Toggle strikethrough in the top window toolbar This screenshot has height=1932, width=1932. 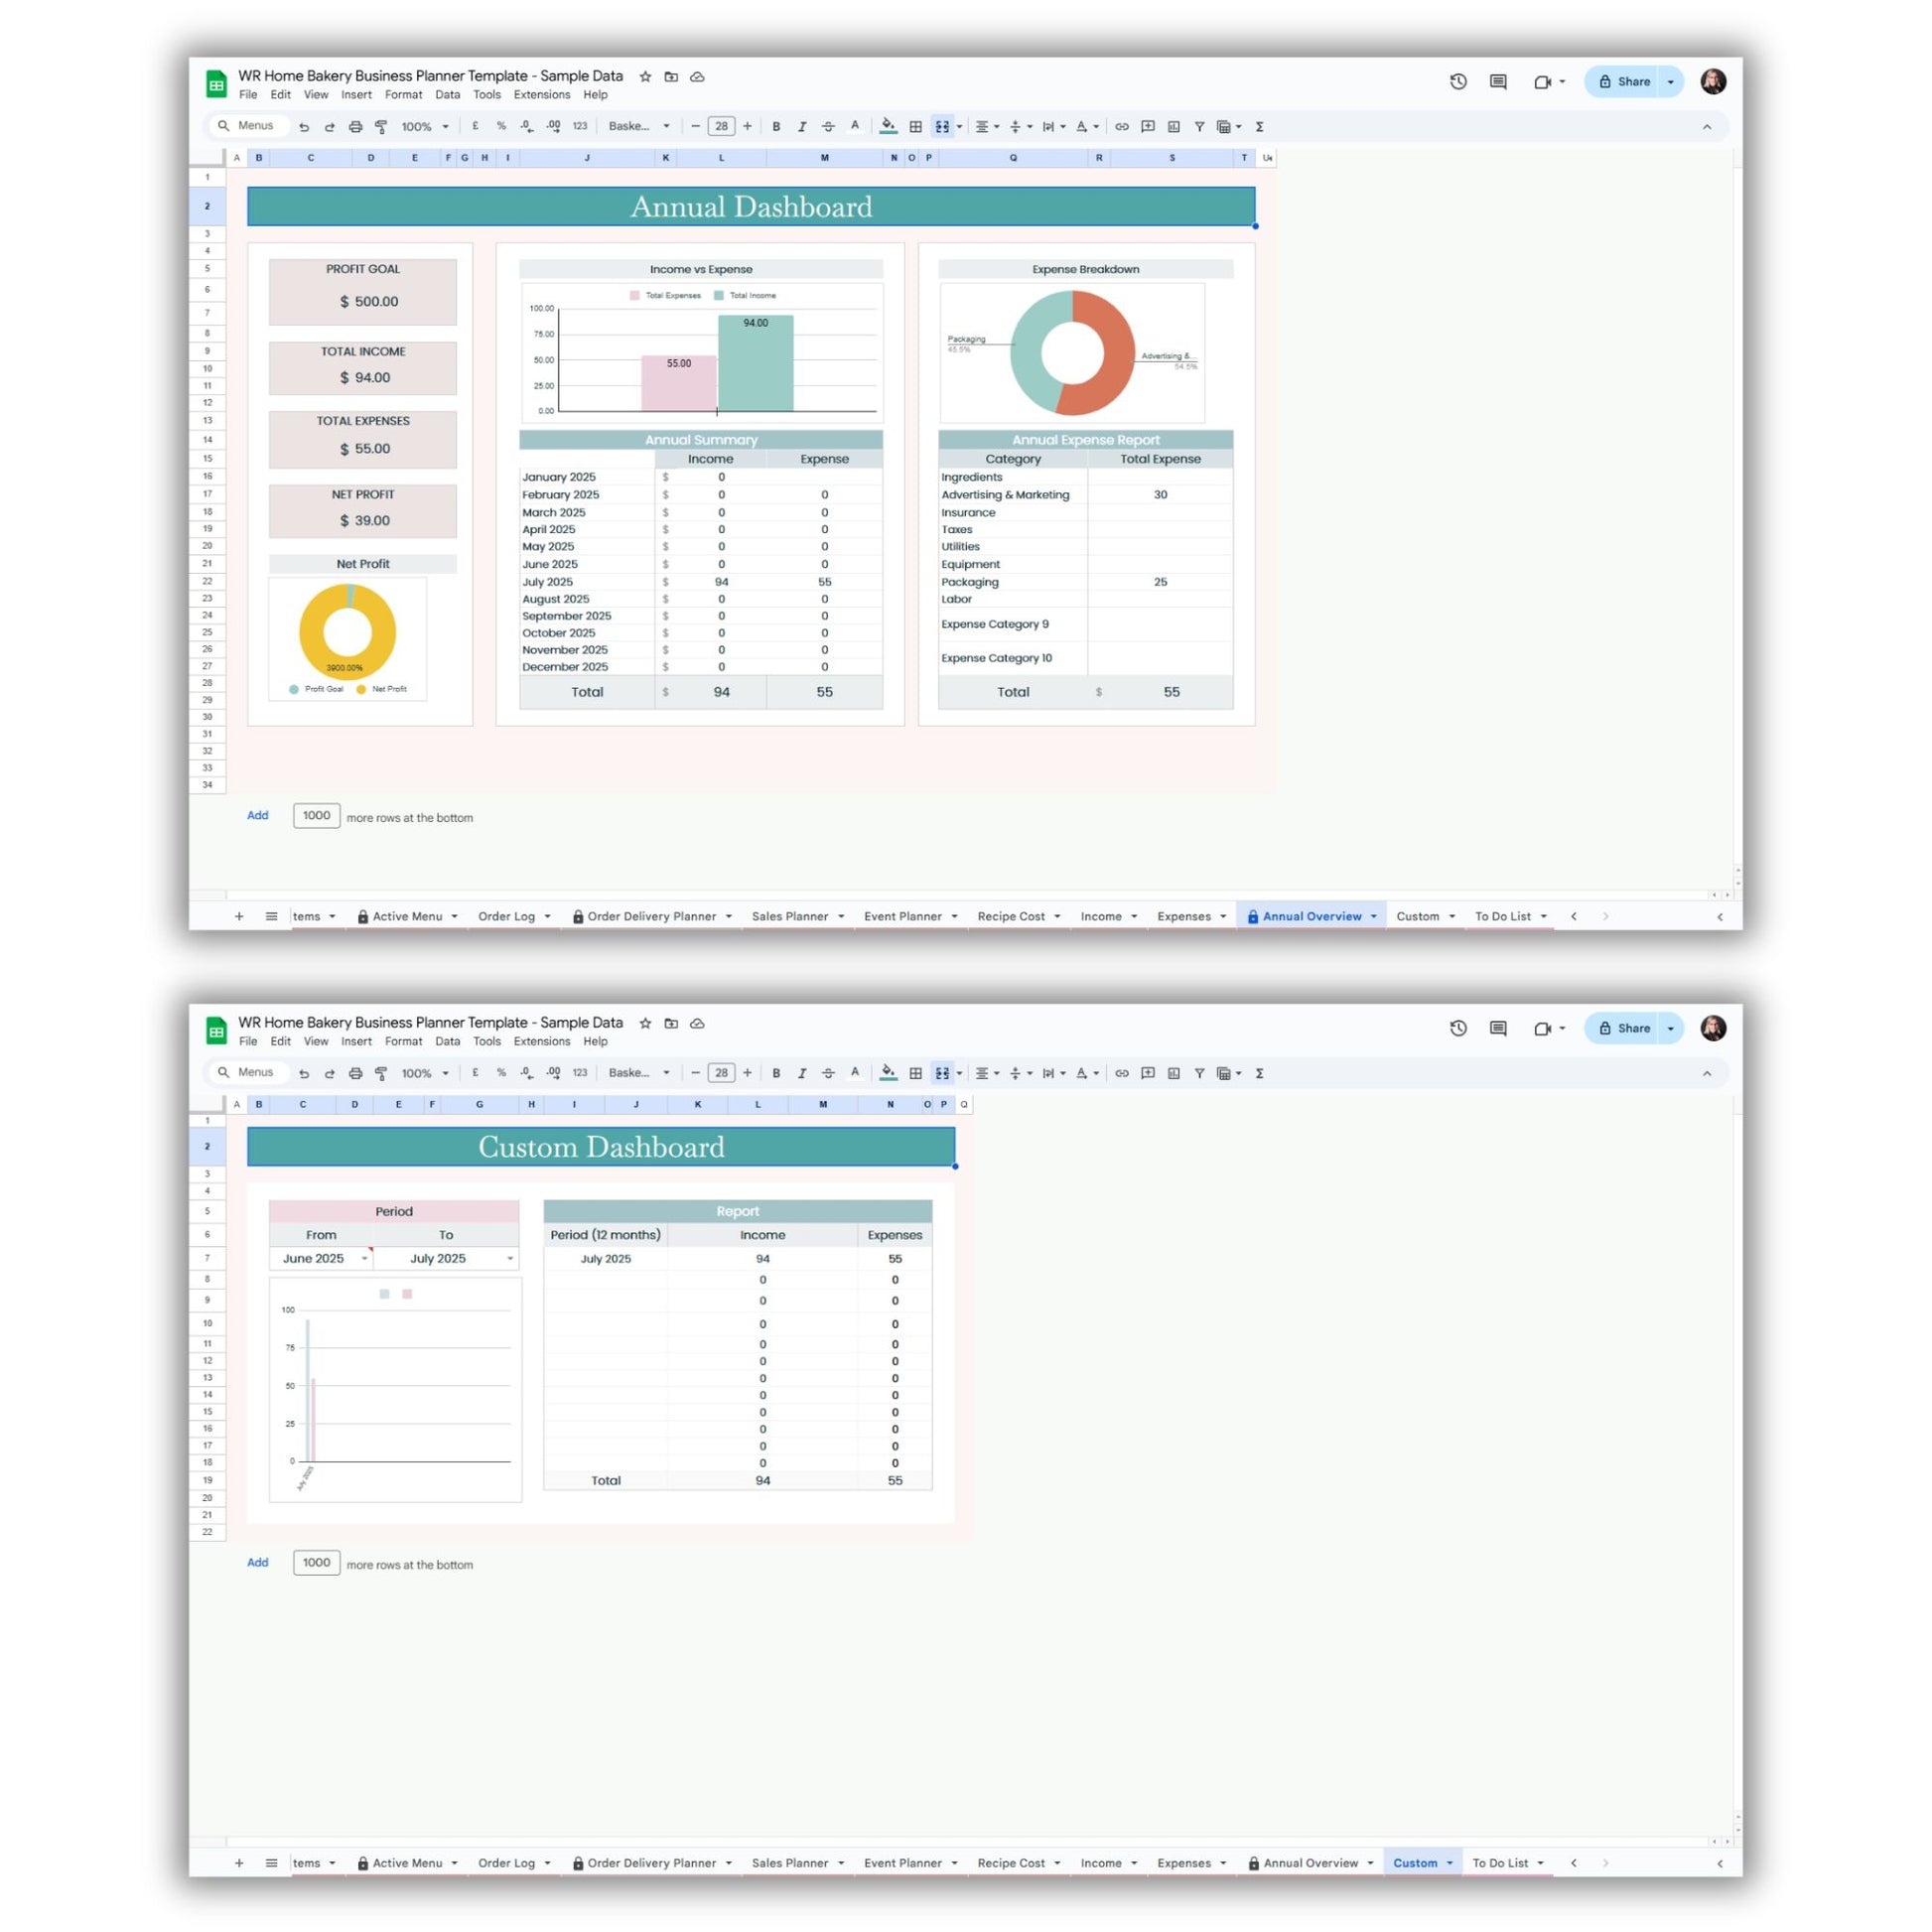pyautogui.click(x=828, y=127)
